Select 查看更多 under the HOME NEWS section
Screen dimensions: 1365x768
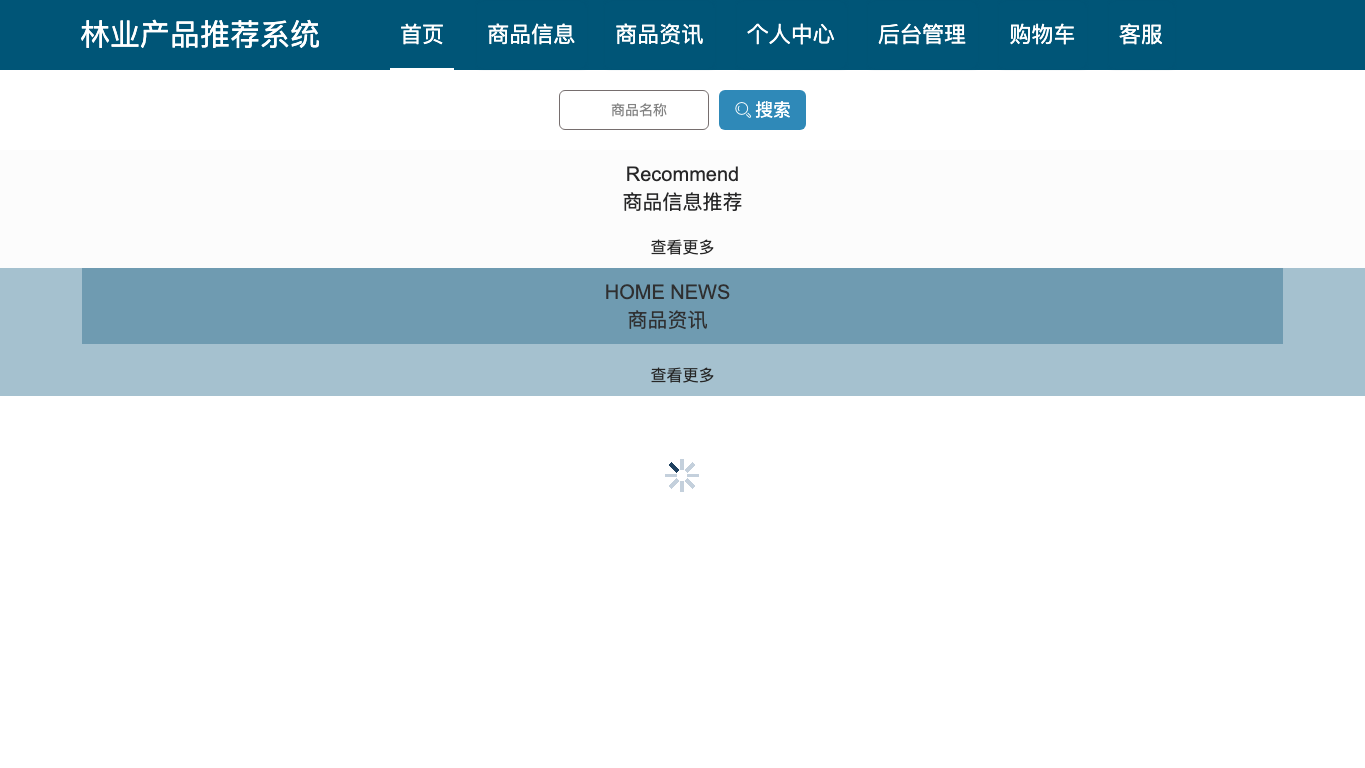click(682, 375)
